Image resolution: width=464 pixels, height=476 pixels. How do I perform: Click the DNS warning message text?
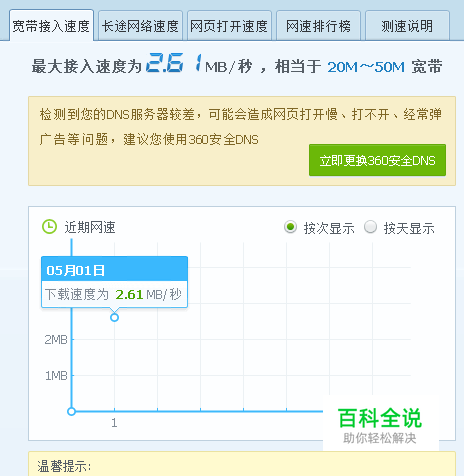point(241,127)
